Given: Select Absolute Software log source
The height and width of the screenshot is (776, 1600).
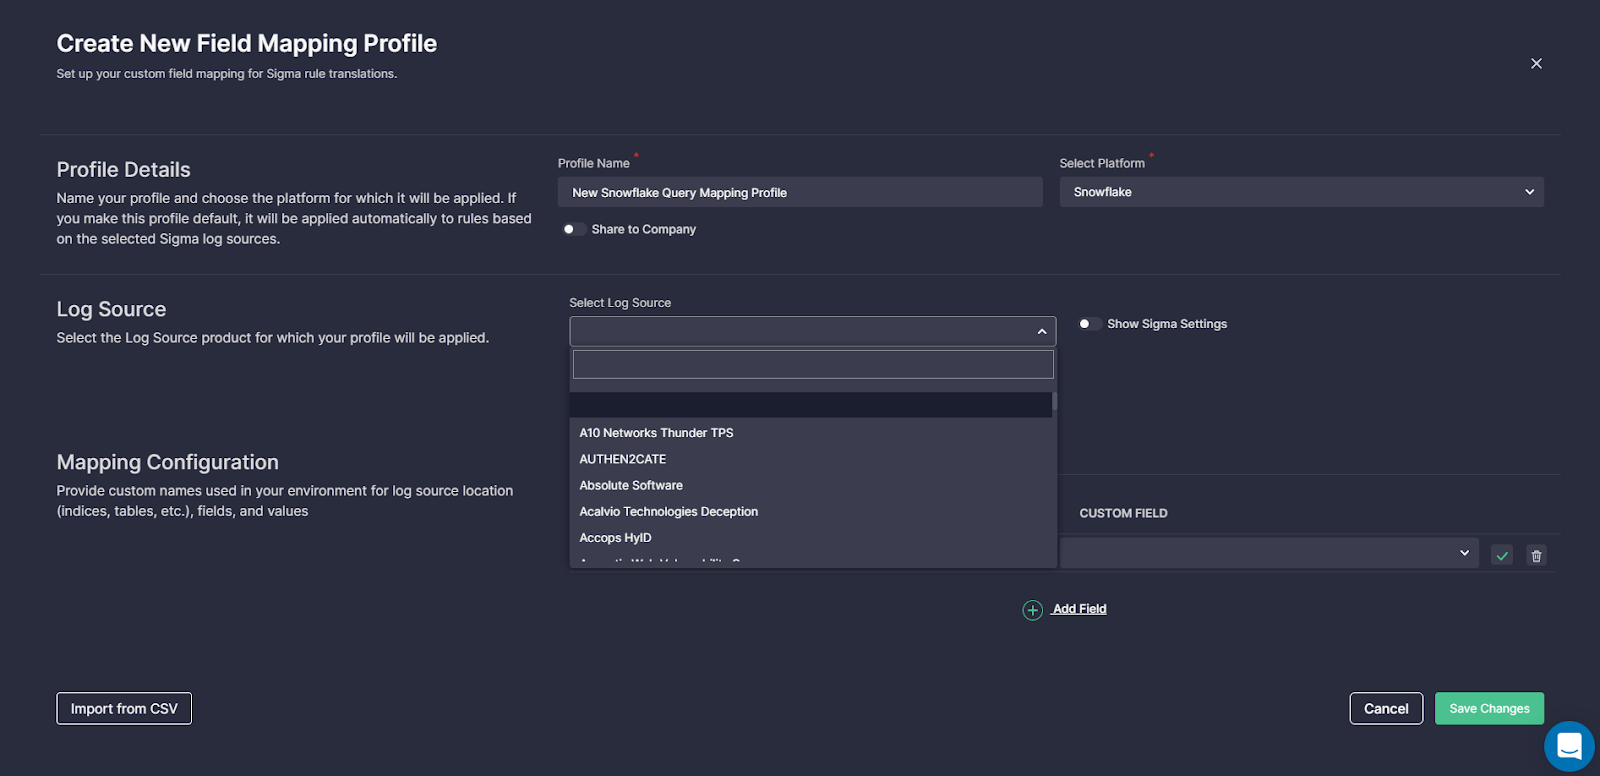Looking at the screenshot, I should 631,485.
